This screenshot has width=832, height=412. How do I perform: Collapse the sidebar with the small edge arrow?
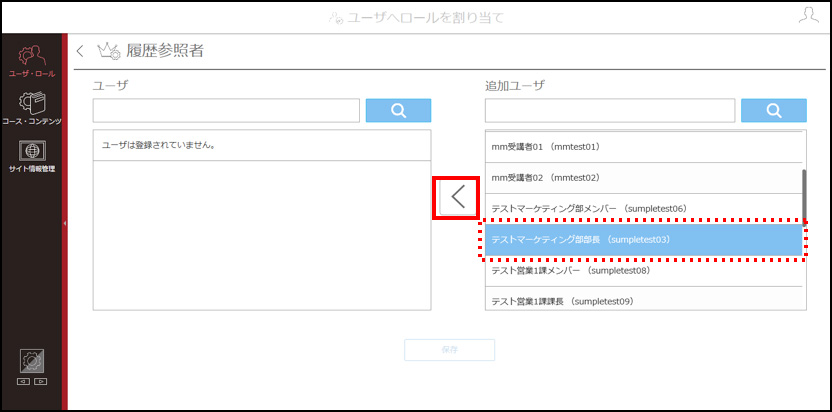point(65,224)
